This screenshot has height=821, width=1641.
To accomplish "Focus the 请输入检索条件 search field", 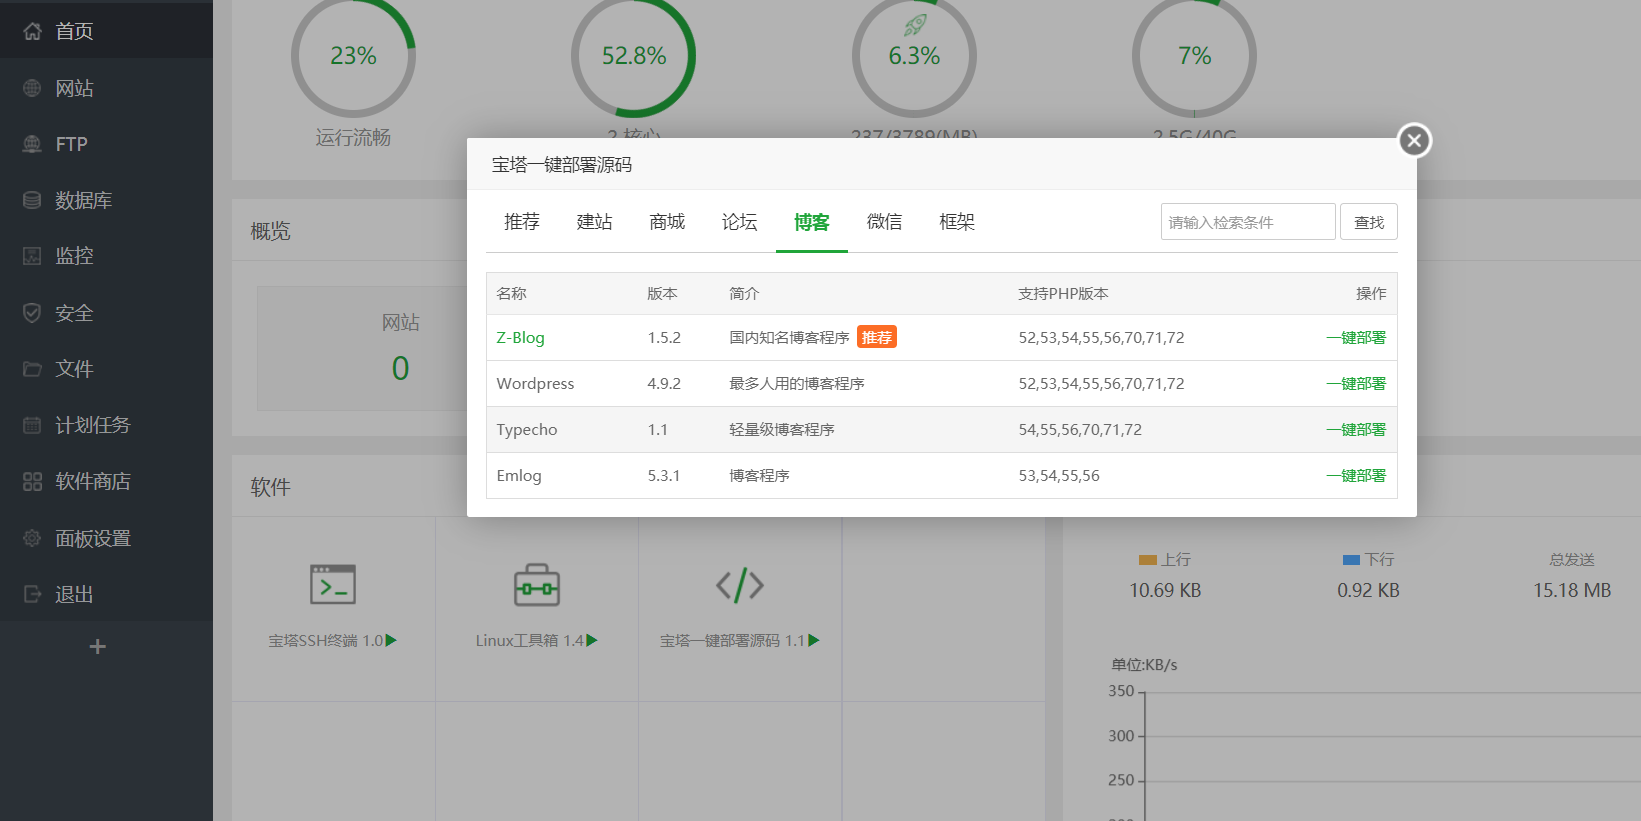I will 1247,222.
